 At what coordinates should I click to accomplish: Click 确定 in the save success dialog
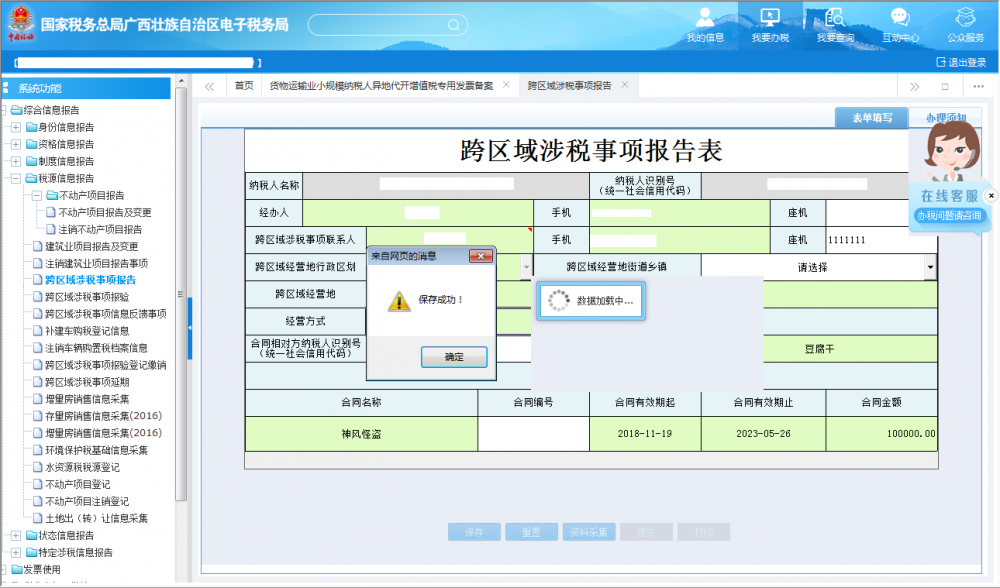point(453,357)
